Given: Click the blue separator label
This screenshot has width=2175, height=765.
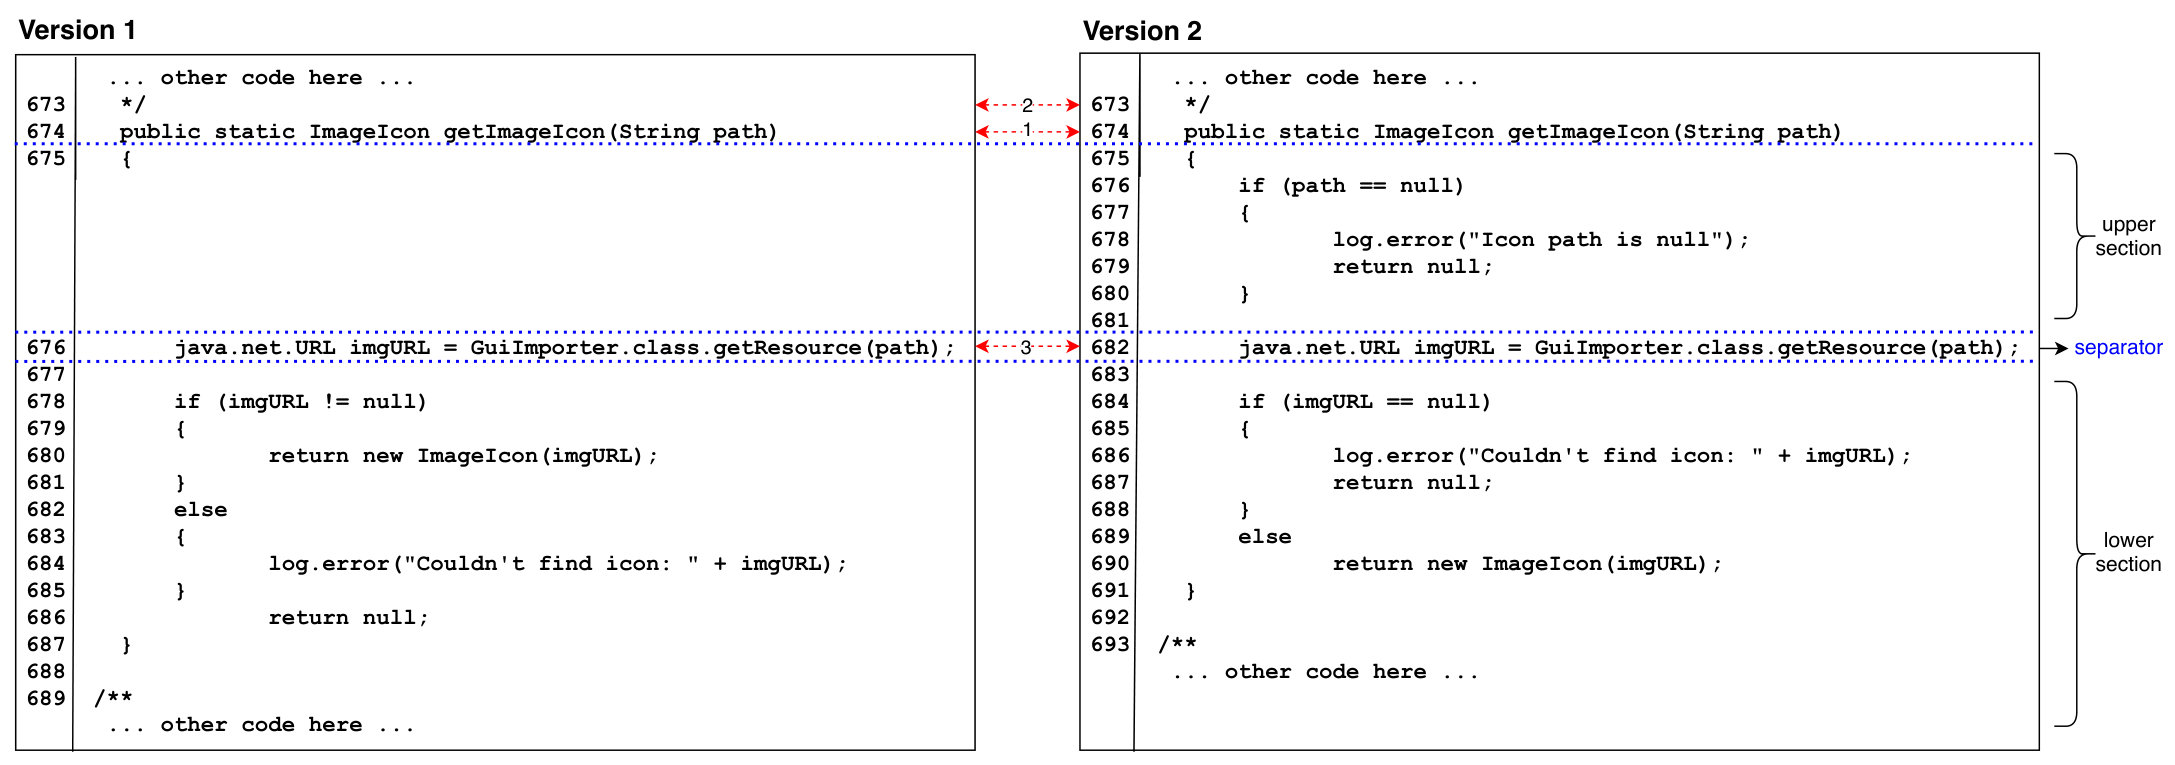Looking at the screenshot, I should point(2117,347).
